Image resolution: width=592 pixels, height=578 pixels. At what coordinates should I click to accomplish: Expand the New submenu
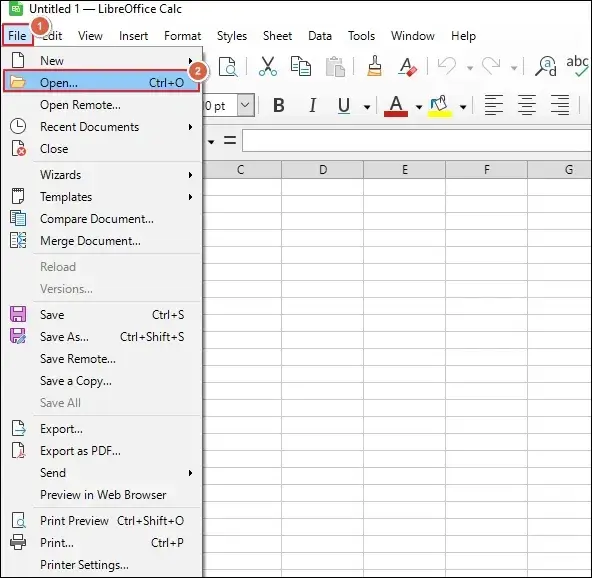coord(102,60)
